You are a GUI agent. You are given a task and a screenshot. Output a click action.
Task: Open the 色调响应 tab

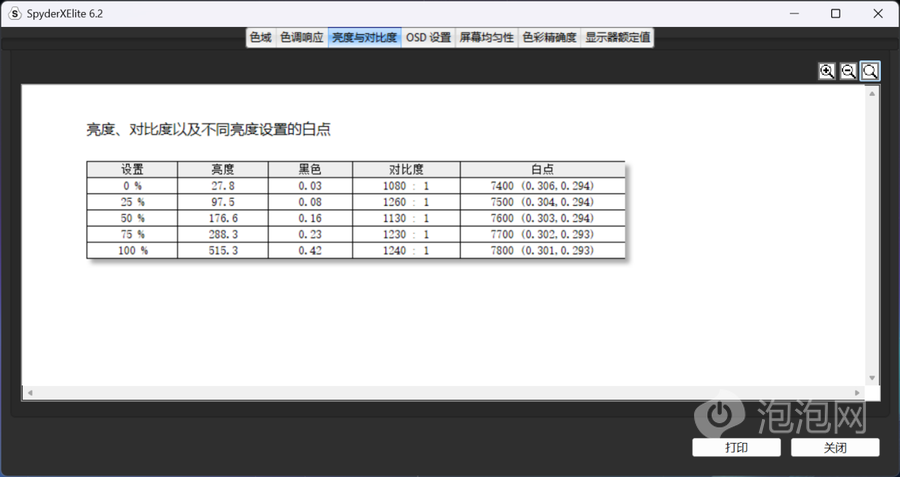[x=301, y=38]
